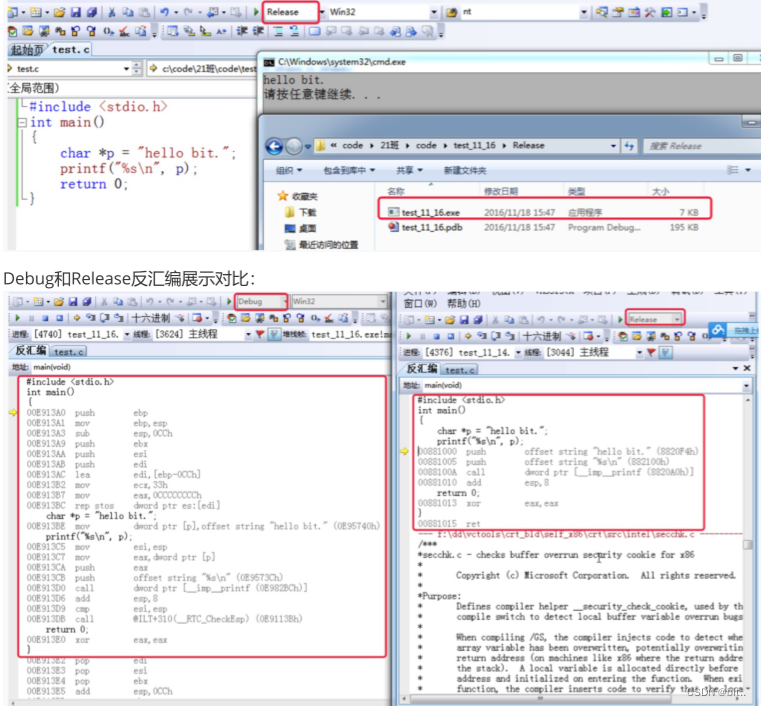This screenshot has width=761, height=706.
Task: Toggle highlighted funnel button in Debug window debug-location toolbar
Action: pyautogui.click(x=274, y=334)
